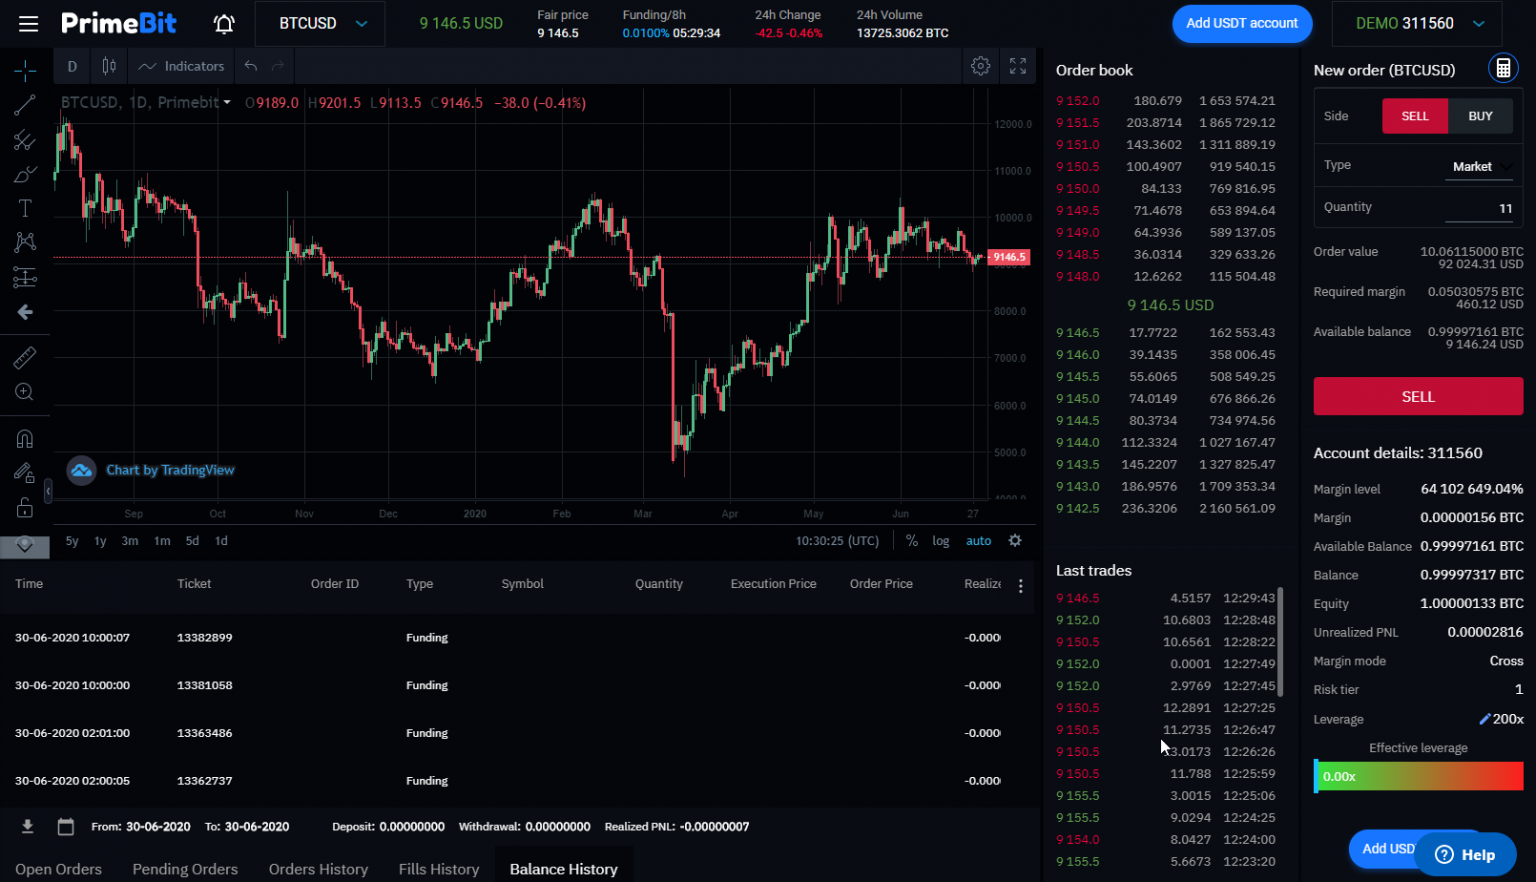This screenshot has height=882, width=1536.
Task: Redo chart action
Action: (x=278, y=66)
